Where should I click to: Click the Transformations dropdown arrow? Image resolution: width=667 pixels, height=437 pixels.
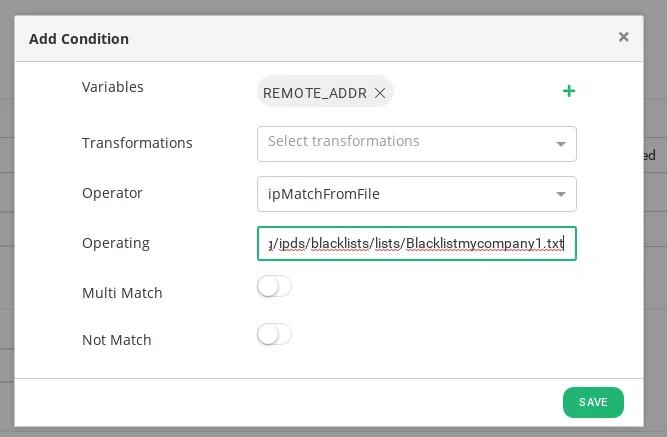tap(561, 144)
